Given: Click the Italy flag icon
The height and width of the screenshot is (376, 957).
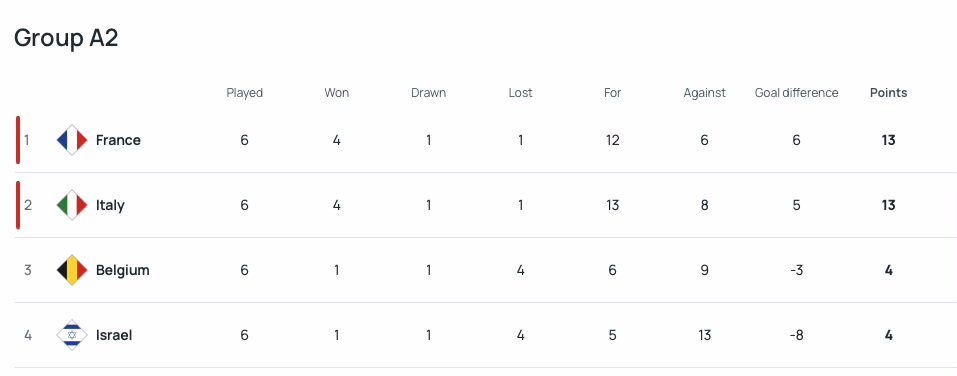Looking at the screenshot, I should 72,205.
